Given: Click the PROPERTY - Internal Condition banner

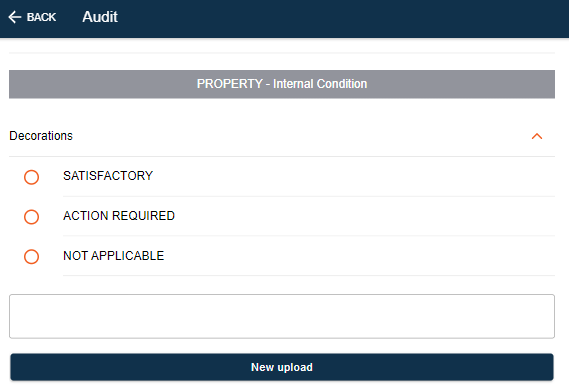Looking at the screenshot, I should [282, 84].
